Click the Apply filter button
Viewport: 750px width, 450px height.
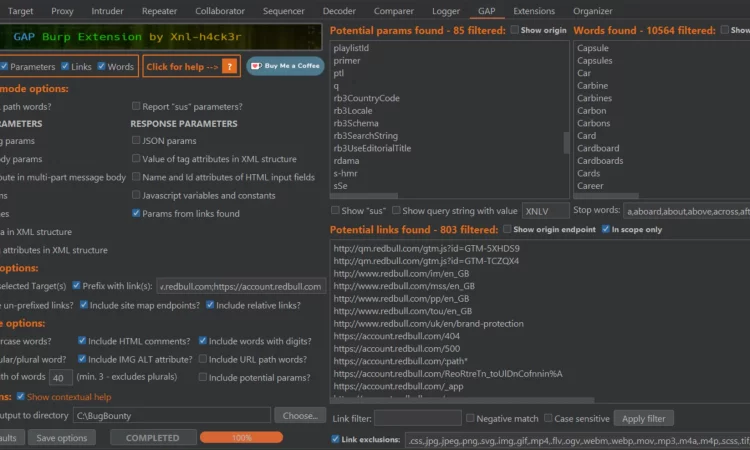pos(643,418)
